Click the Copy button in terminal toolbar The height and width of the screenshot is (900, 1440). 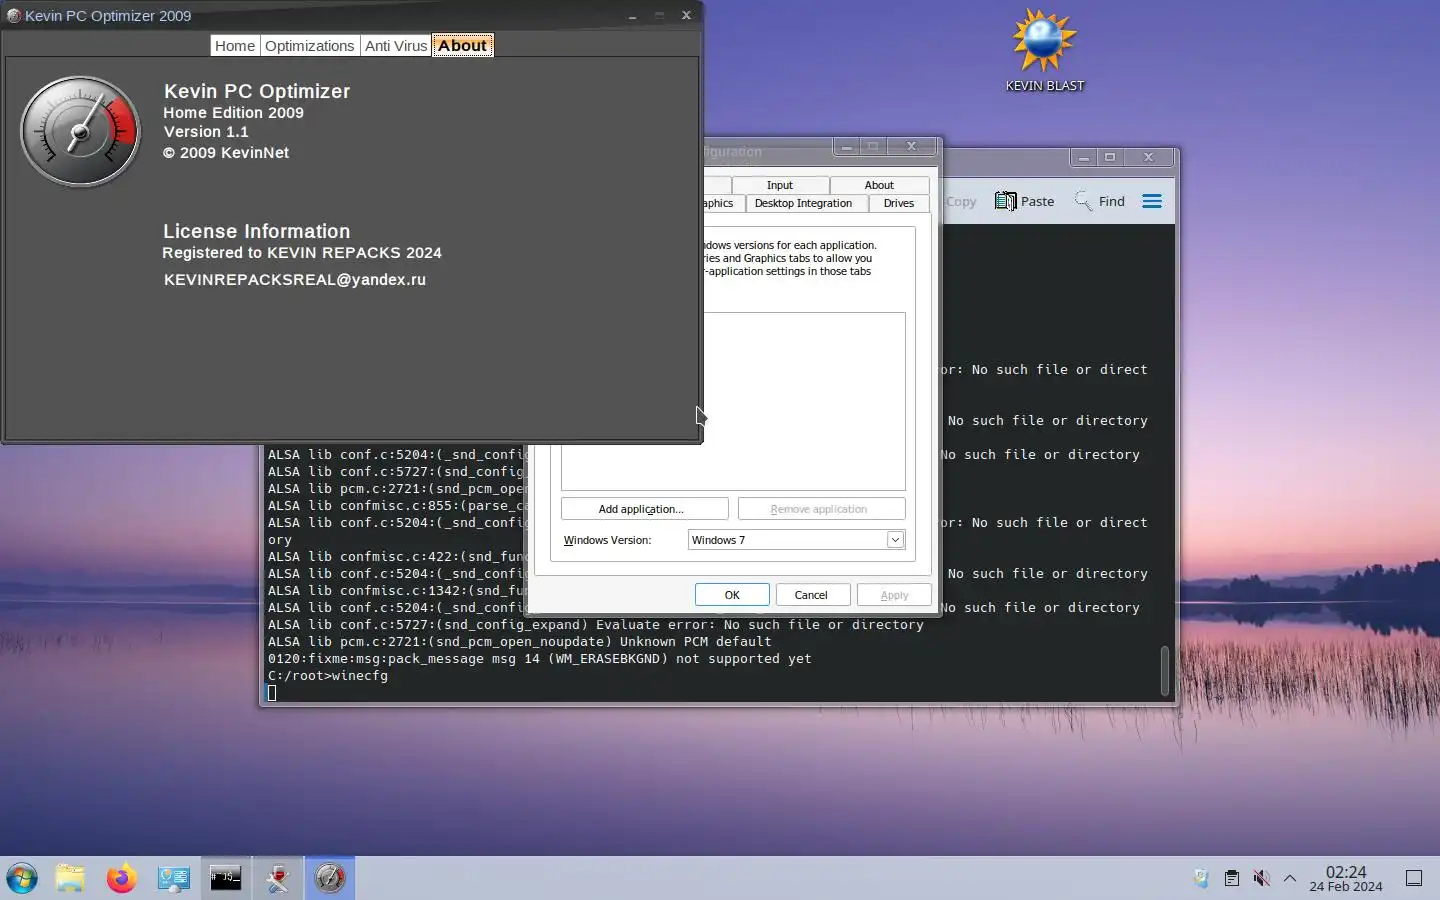(x=960, y=201)
